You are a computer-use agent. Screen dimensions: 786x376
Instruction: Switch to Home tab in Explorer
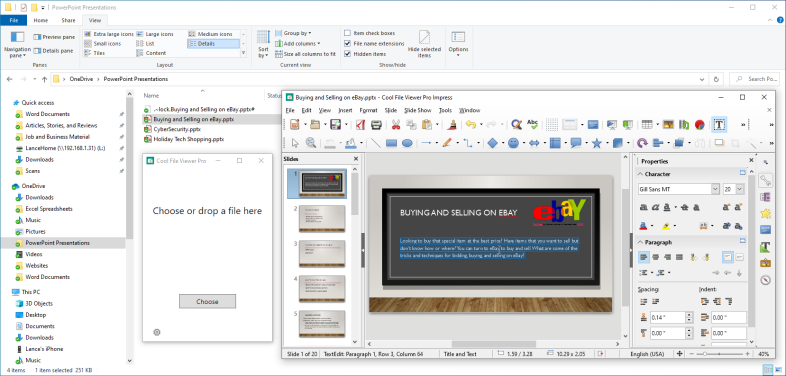click(41, 20)
